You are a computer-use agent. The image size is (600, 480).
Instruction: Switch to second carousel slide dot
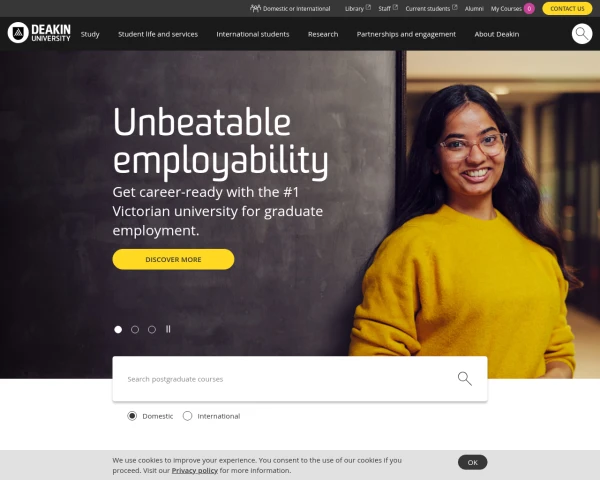(135, 329)
